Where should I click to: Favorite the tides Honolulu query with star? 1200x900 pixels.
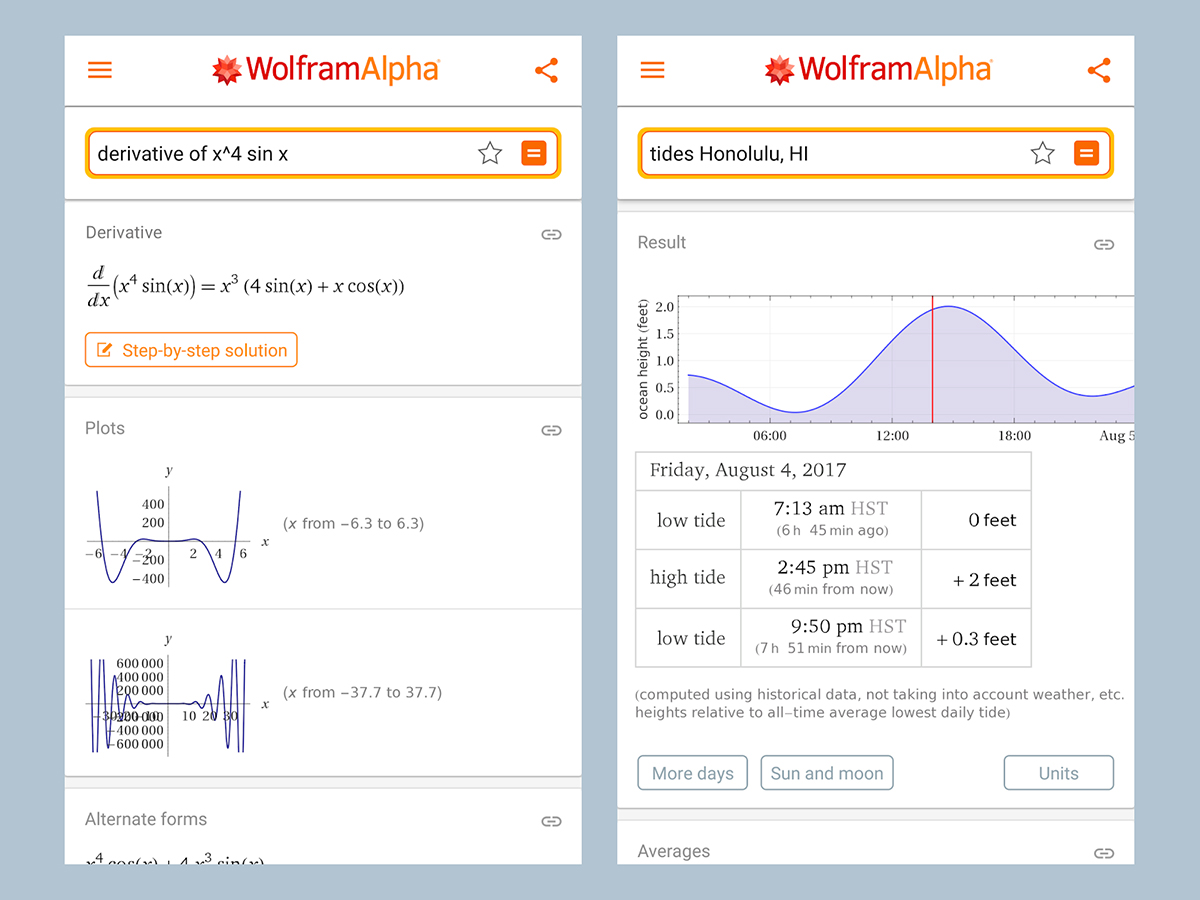[1042, 153]
